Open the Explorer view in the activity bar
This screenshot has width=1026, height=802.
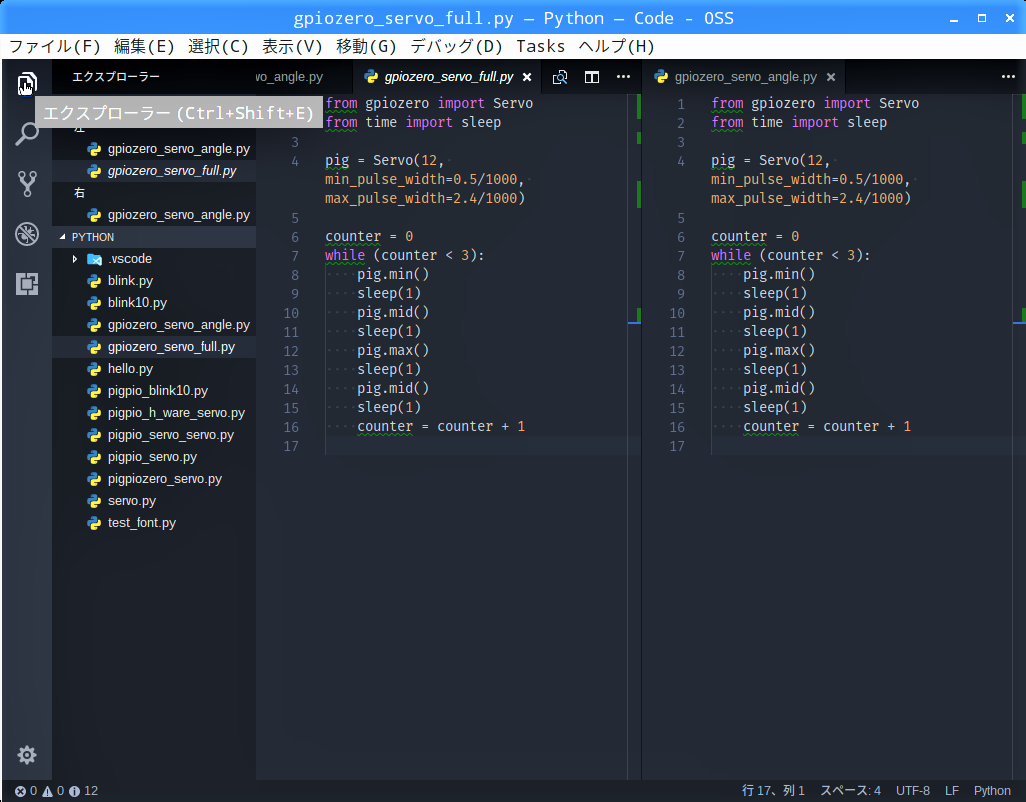tap(27, 84)
